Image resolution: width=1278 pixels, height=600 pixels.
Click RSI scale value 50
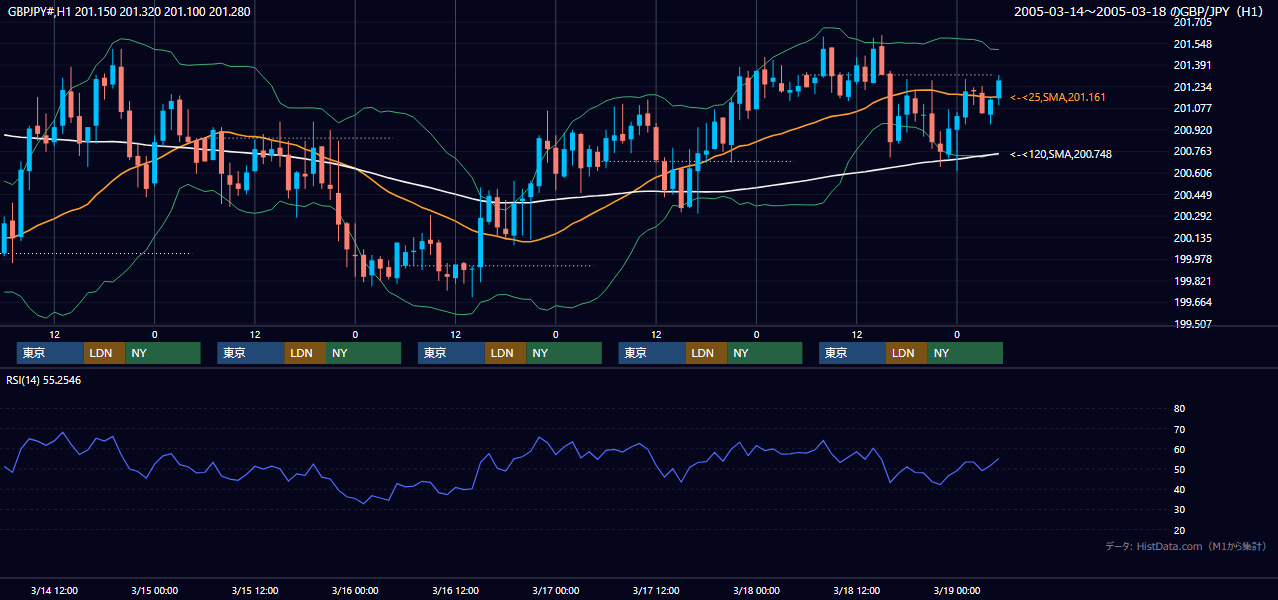[x=1179, y=469]
